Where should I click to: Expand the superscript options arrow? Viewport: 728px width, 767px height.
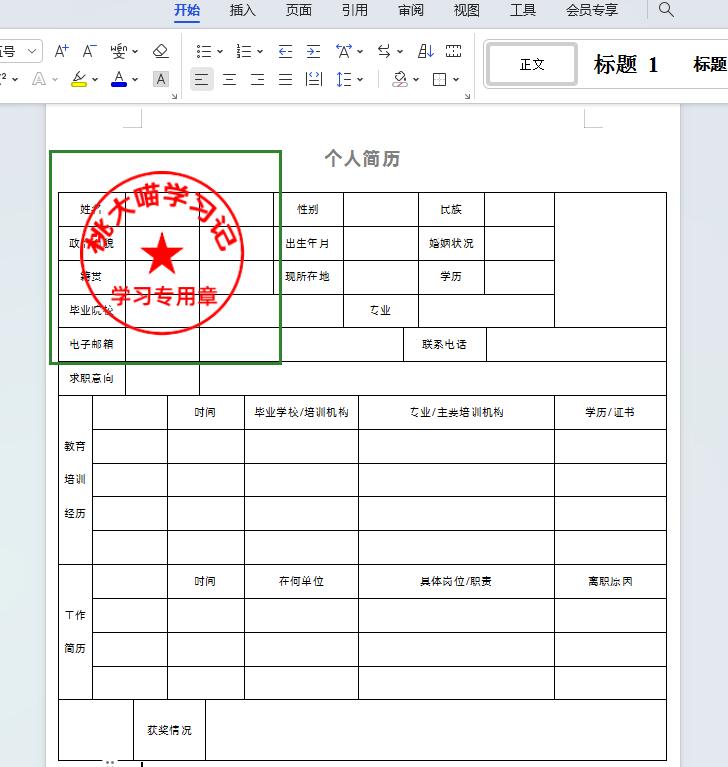15,79
